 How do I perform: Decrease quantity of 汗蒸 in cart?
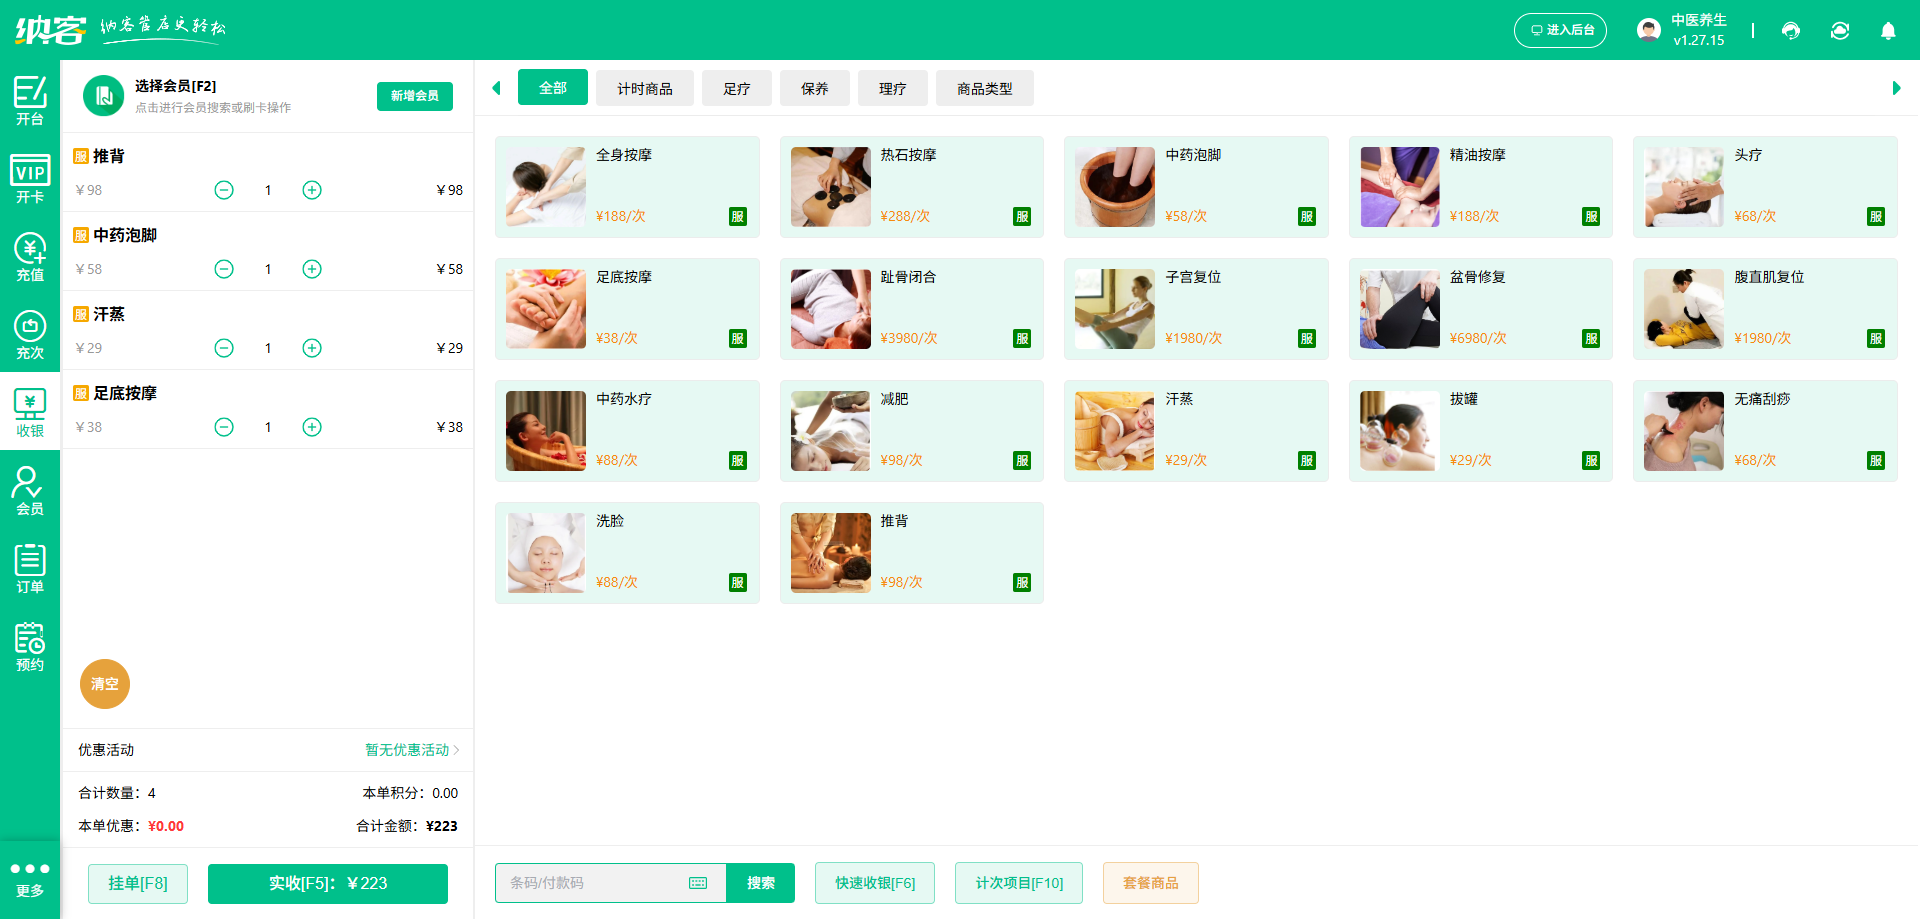tap(224, 348)
